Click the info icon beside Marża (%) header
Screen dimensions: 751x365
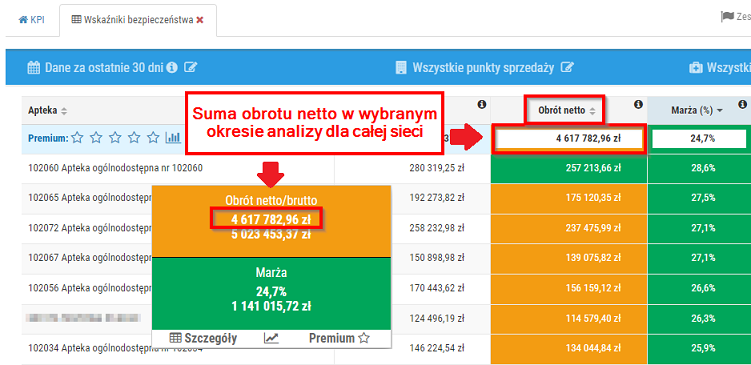742,104
